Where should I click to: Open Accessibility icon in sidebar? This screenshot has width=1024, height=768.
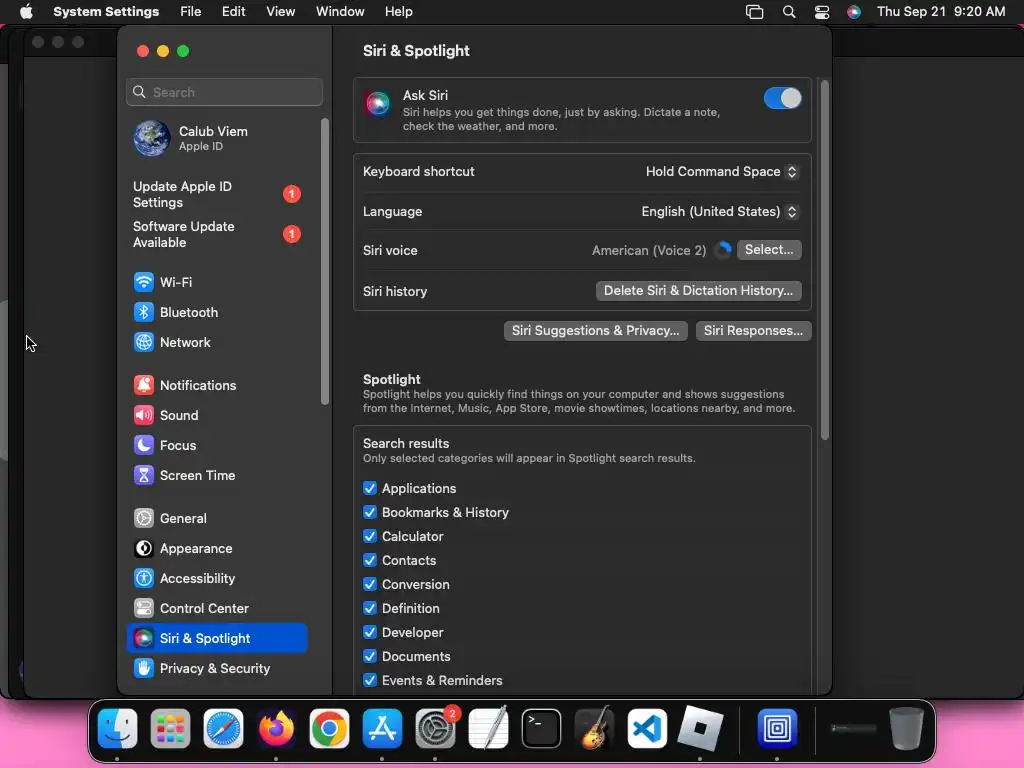[144, 579]
